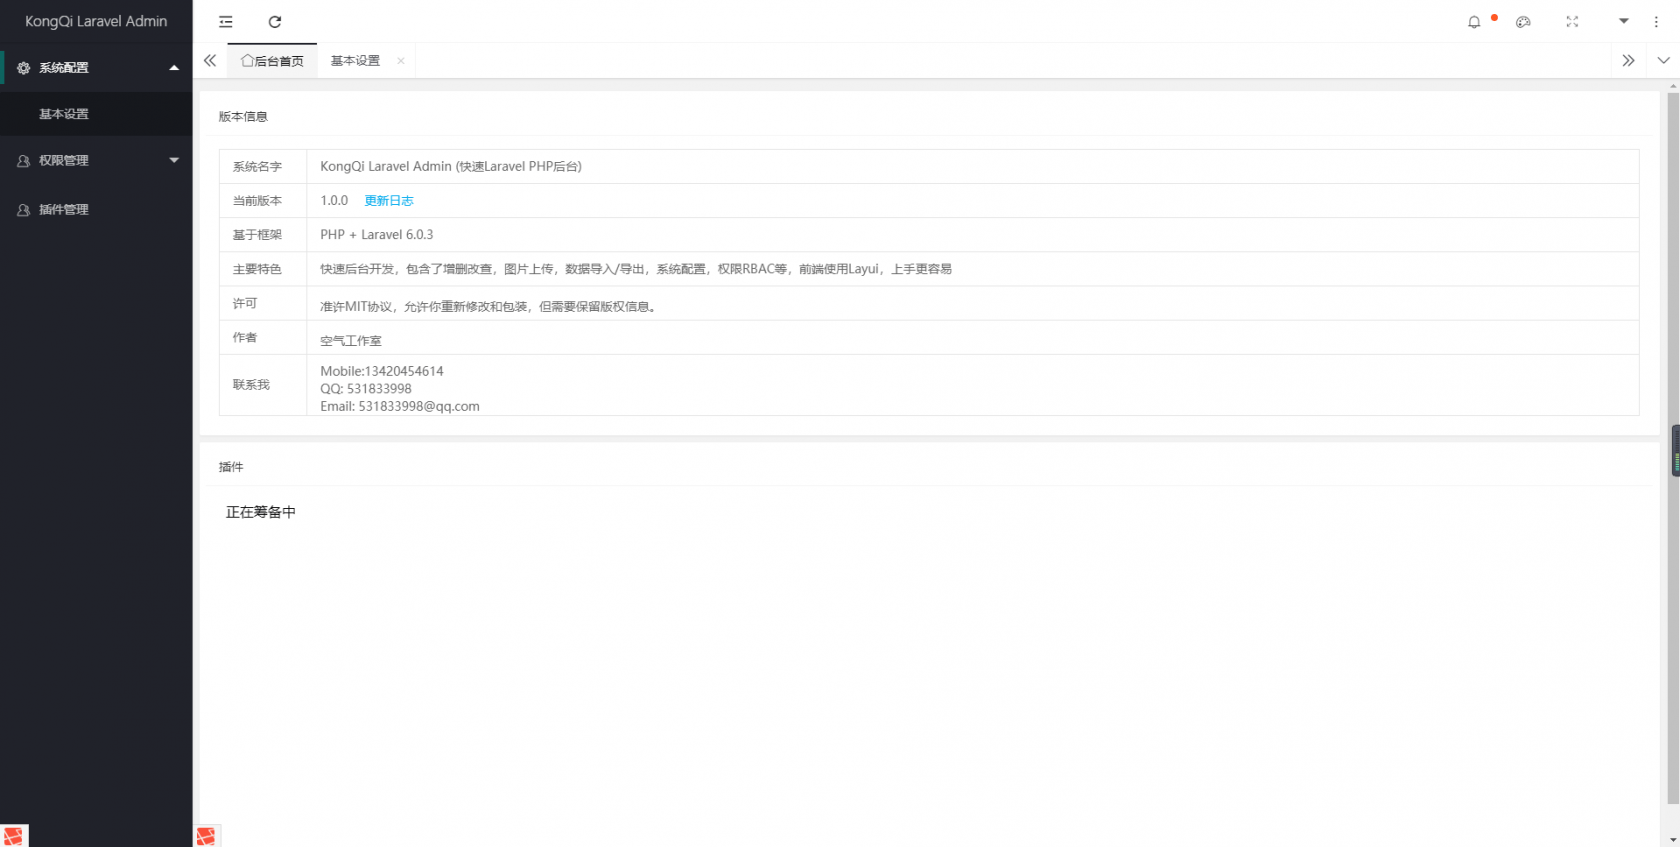Viewport: 1680px width, 847px height.
Task: Click the KongQi Laravel Admin (快速Laravel PHP后台) value
Action: (x=451, y=167)
